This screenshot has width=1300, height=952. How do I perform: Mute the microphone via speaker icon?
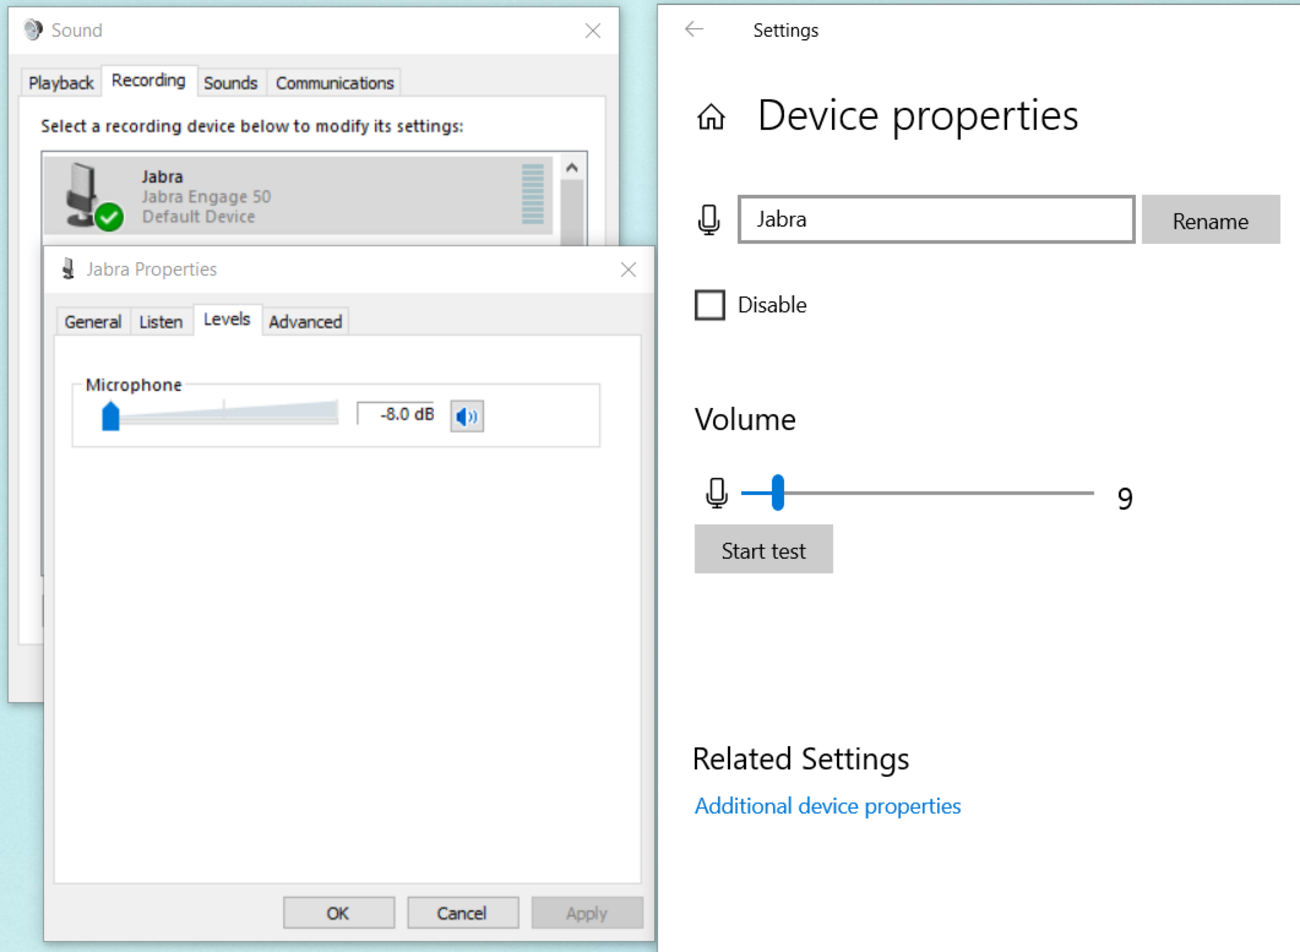pos(467,416)
